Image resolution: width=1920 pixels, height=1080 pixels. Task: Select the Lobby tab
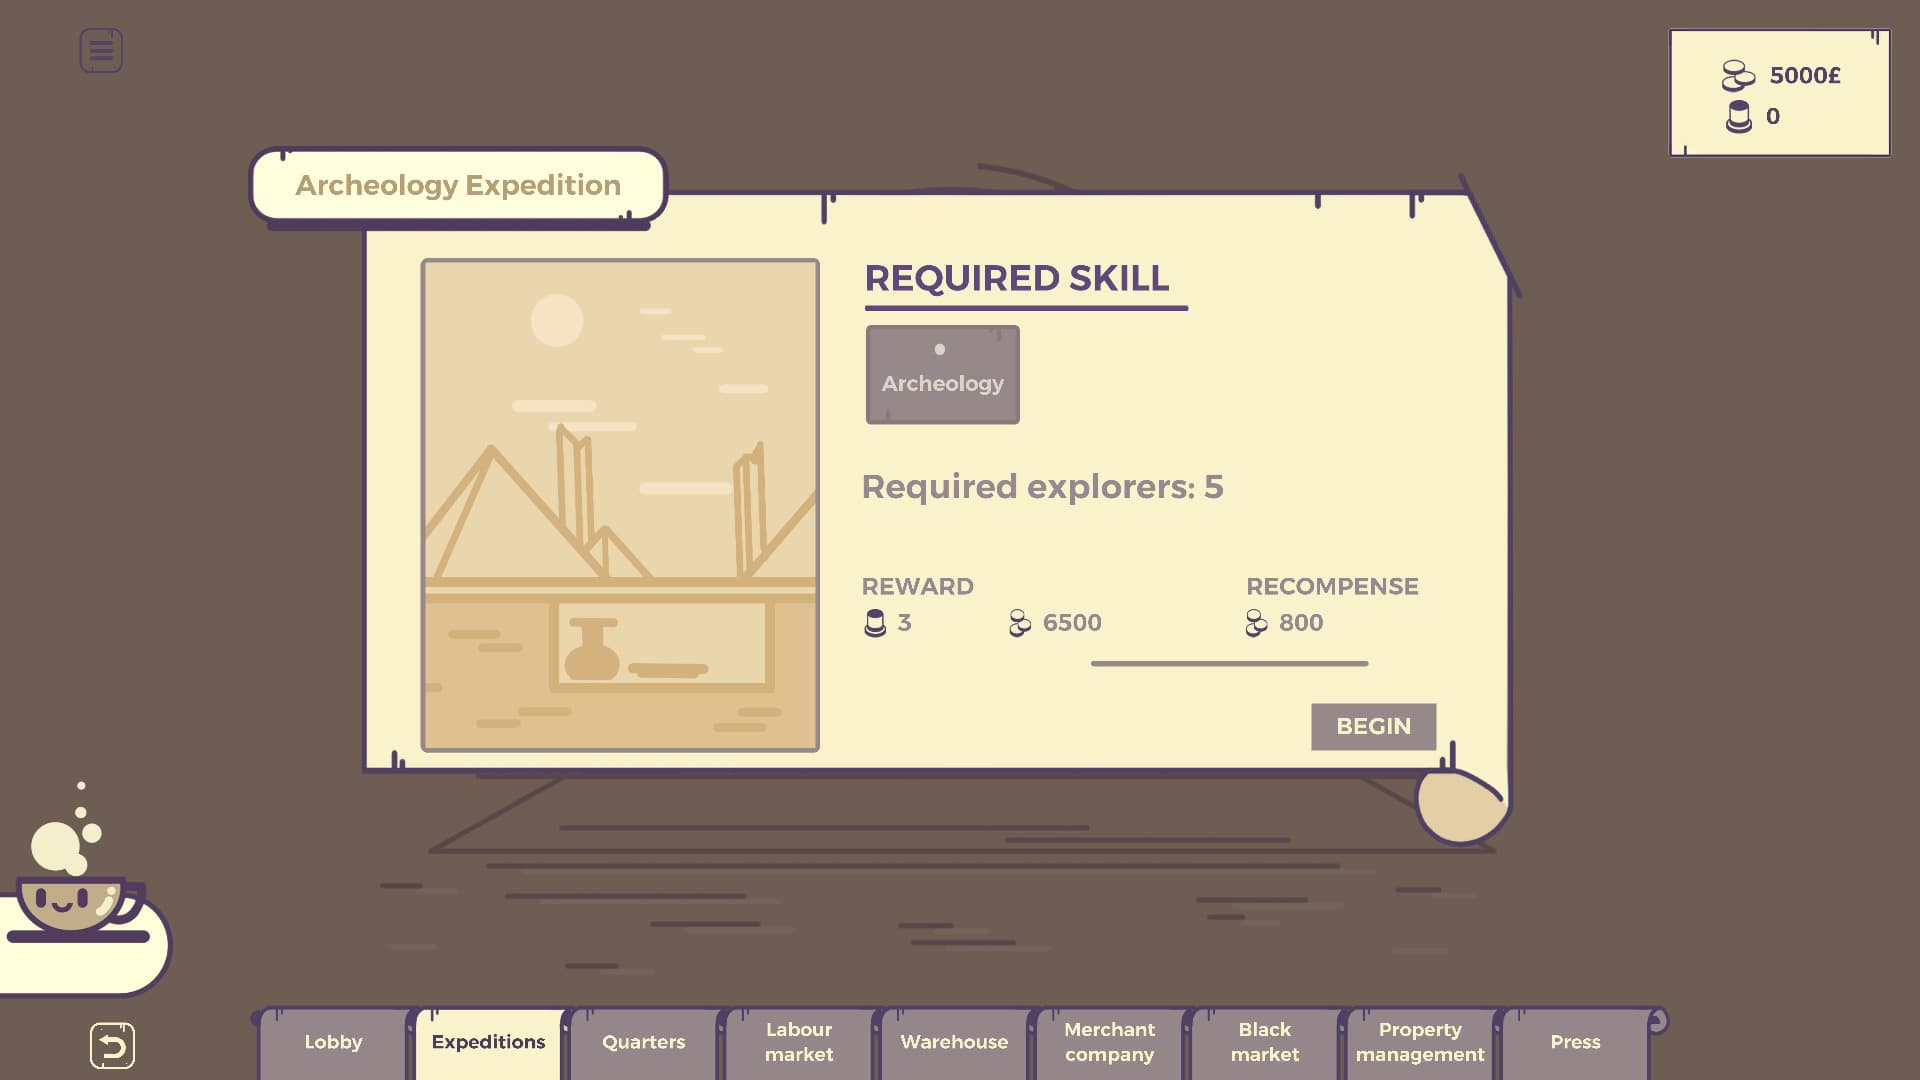333,1042
